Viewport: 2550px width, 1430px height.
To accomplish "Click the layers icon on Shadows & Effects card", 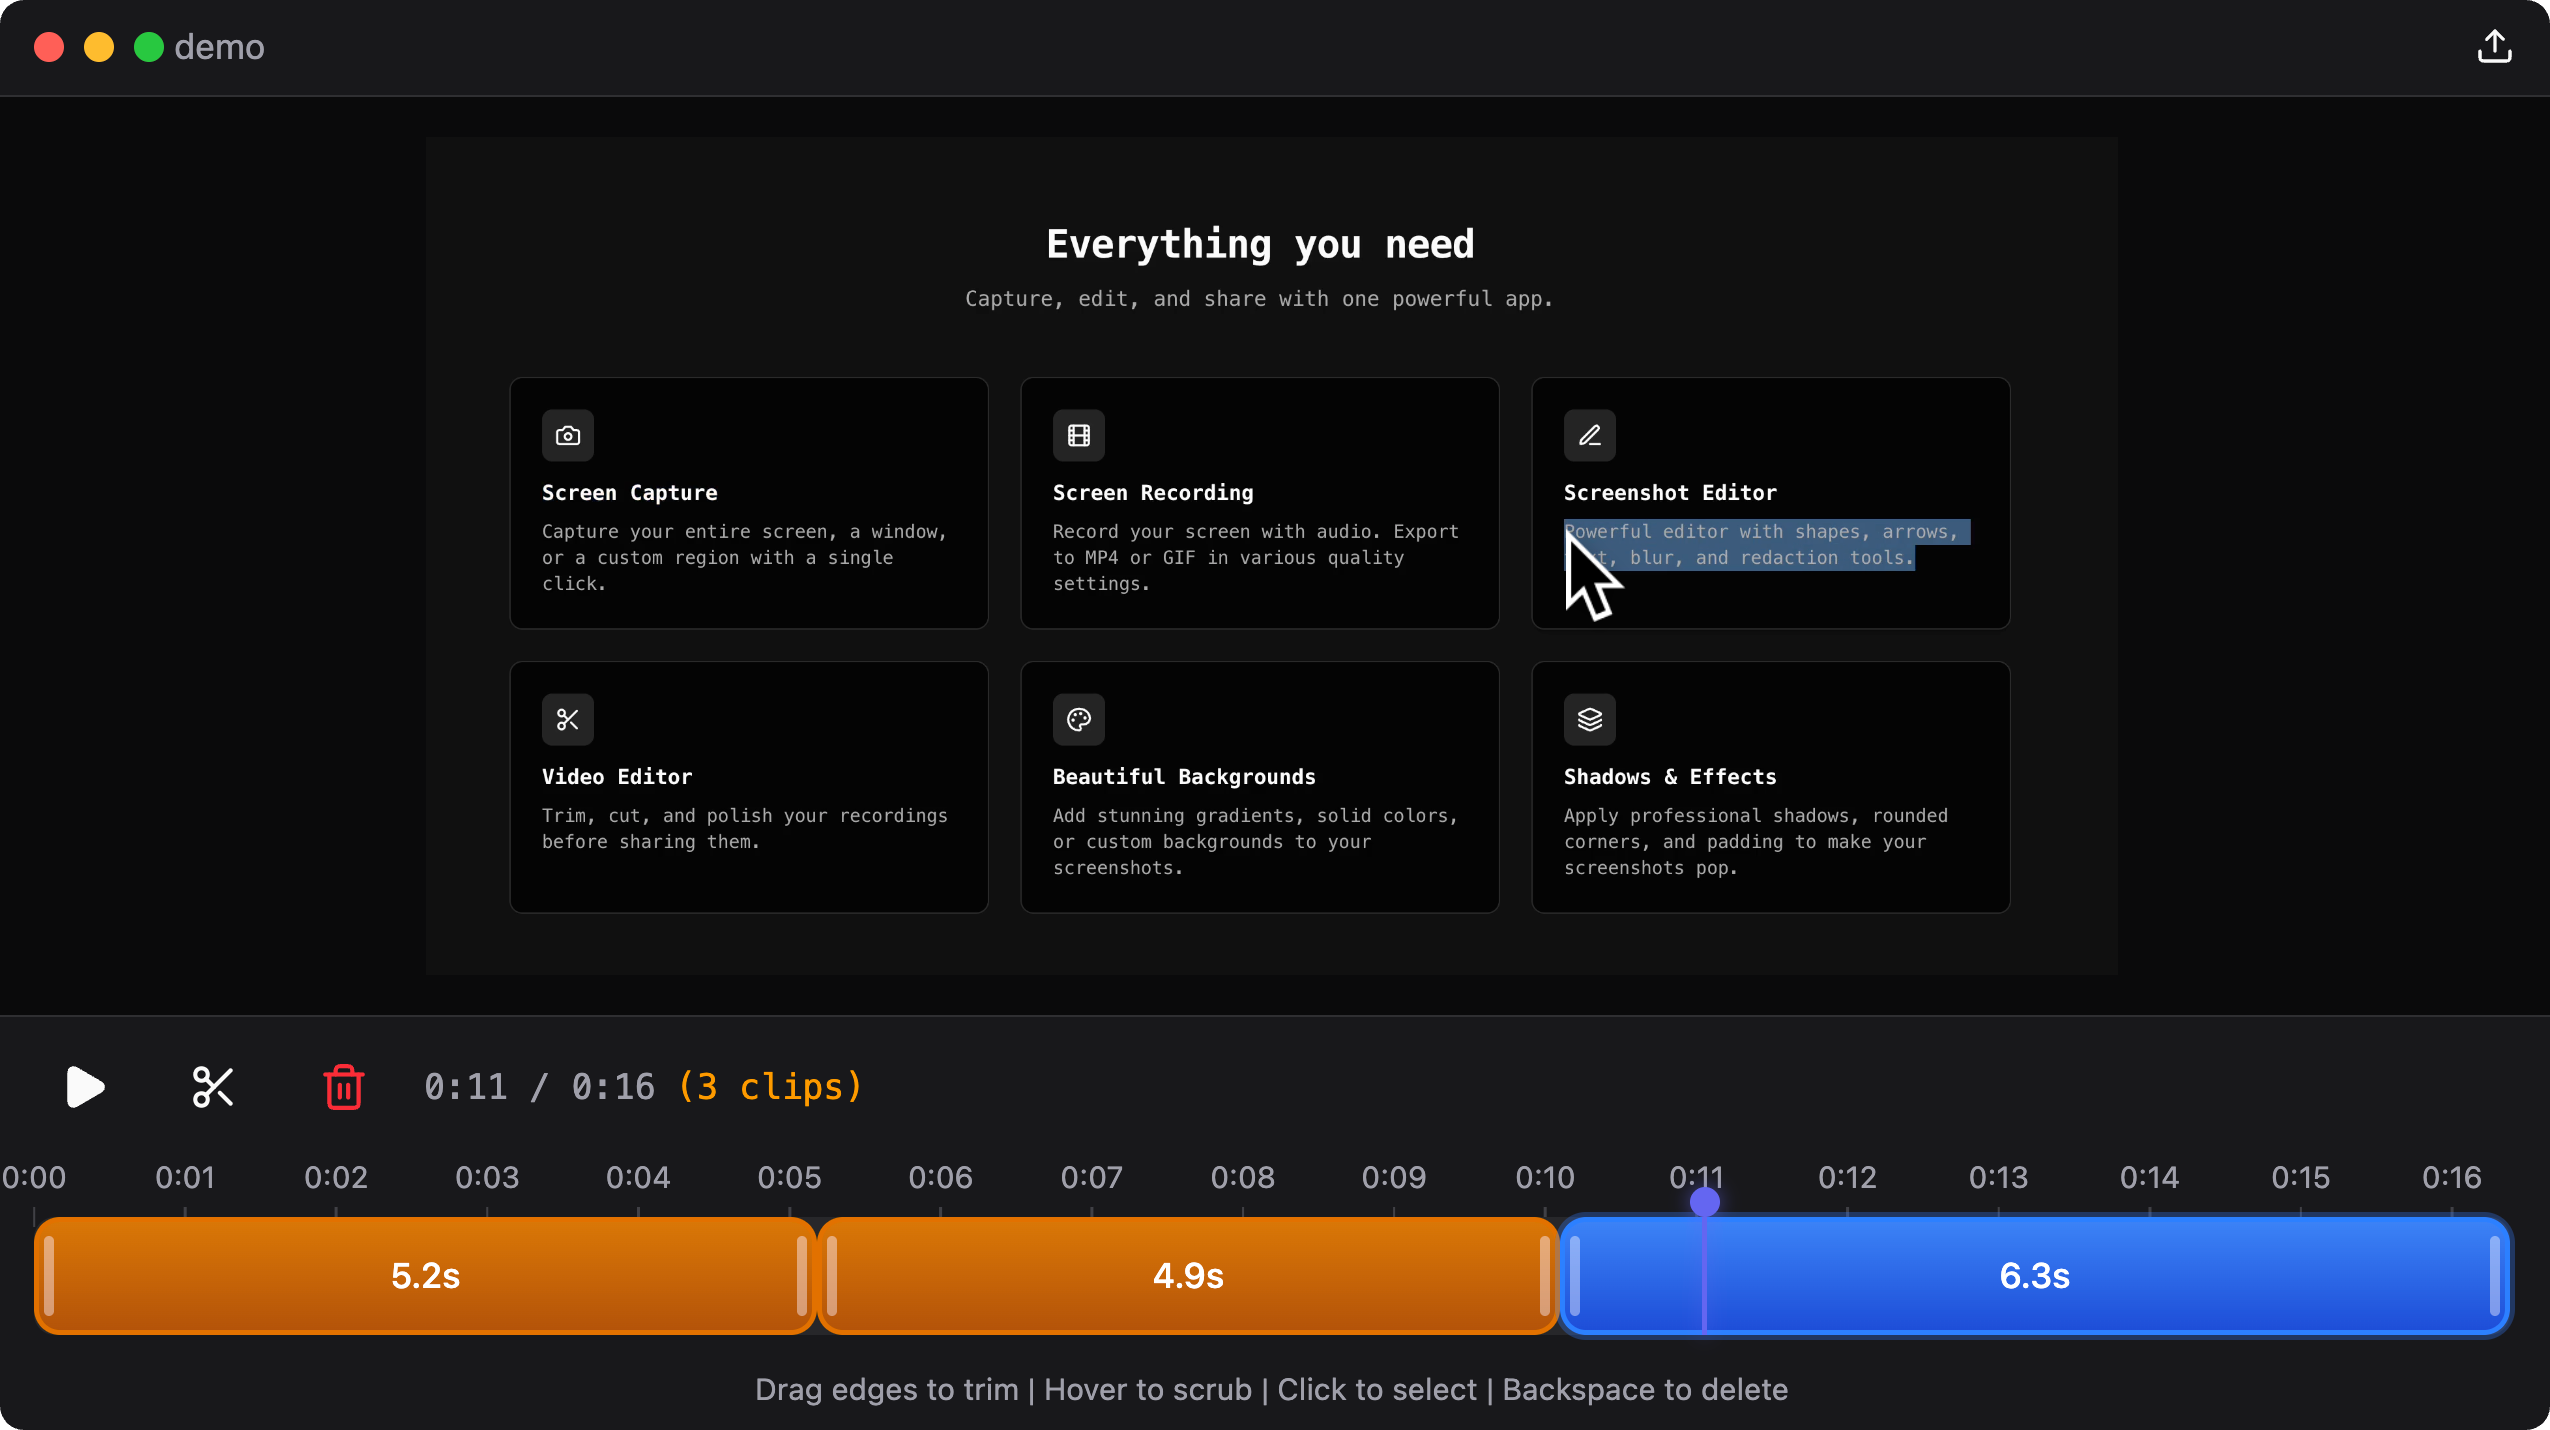I will tap(1589, 719).
